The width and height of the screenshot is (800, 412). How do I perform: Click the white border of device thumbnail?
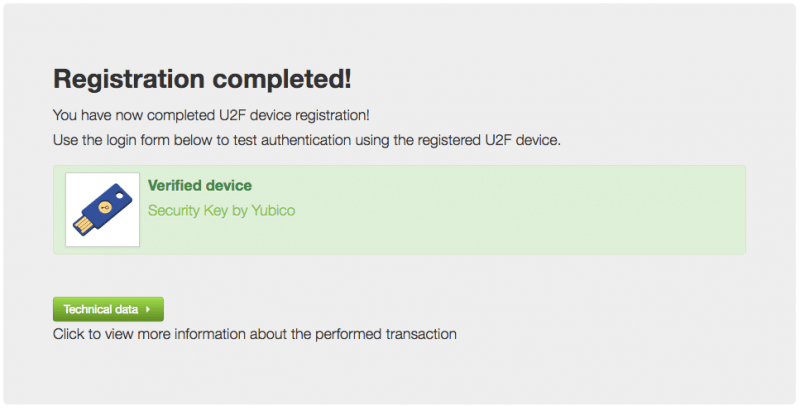click(69, 241)
